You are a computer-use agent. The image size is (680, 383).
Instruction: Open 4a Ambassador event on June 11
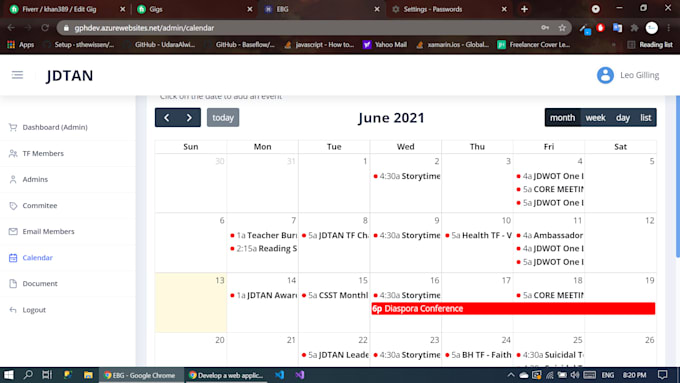[549, 235]
